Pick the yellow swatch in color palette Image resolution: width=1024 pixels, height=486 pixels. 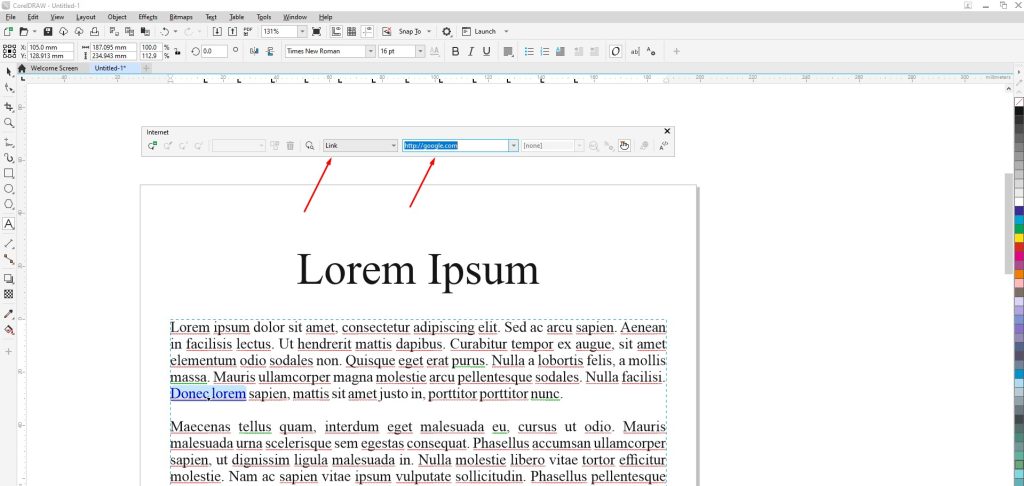click(1019, 238)
